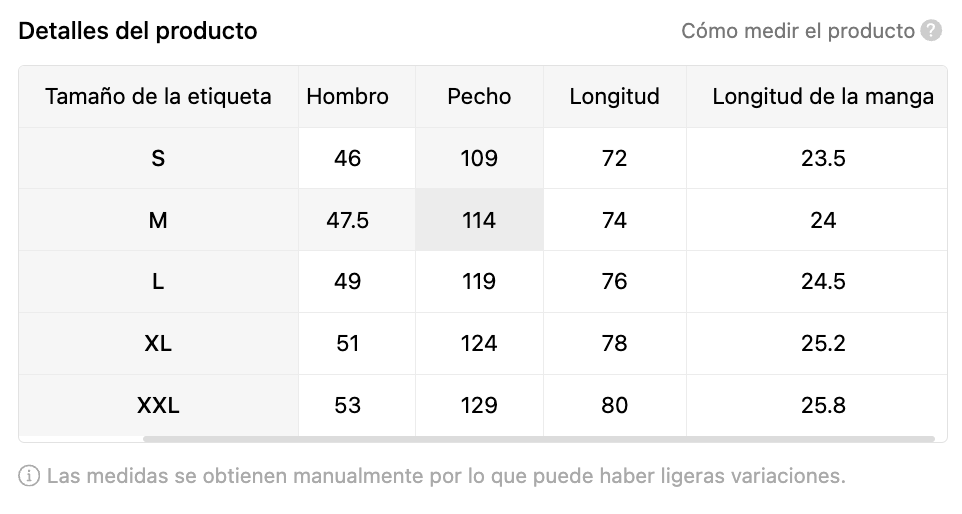Click the "Longitud de la manga" header
This screenshot has height=514, width=962.
coord(822,97)
